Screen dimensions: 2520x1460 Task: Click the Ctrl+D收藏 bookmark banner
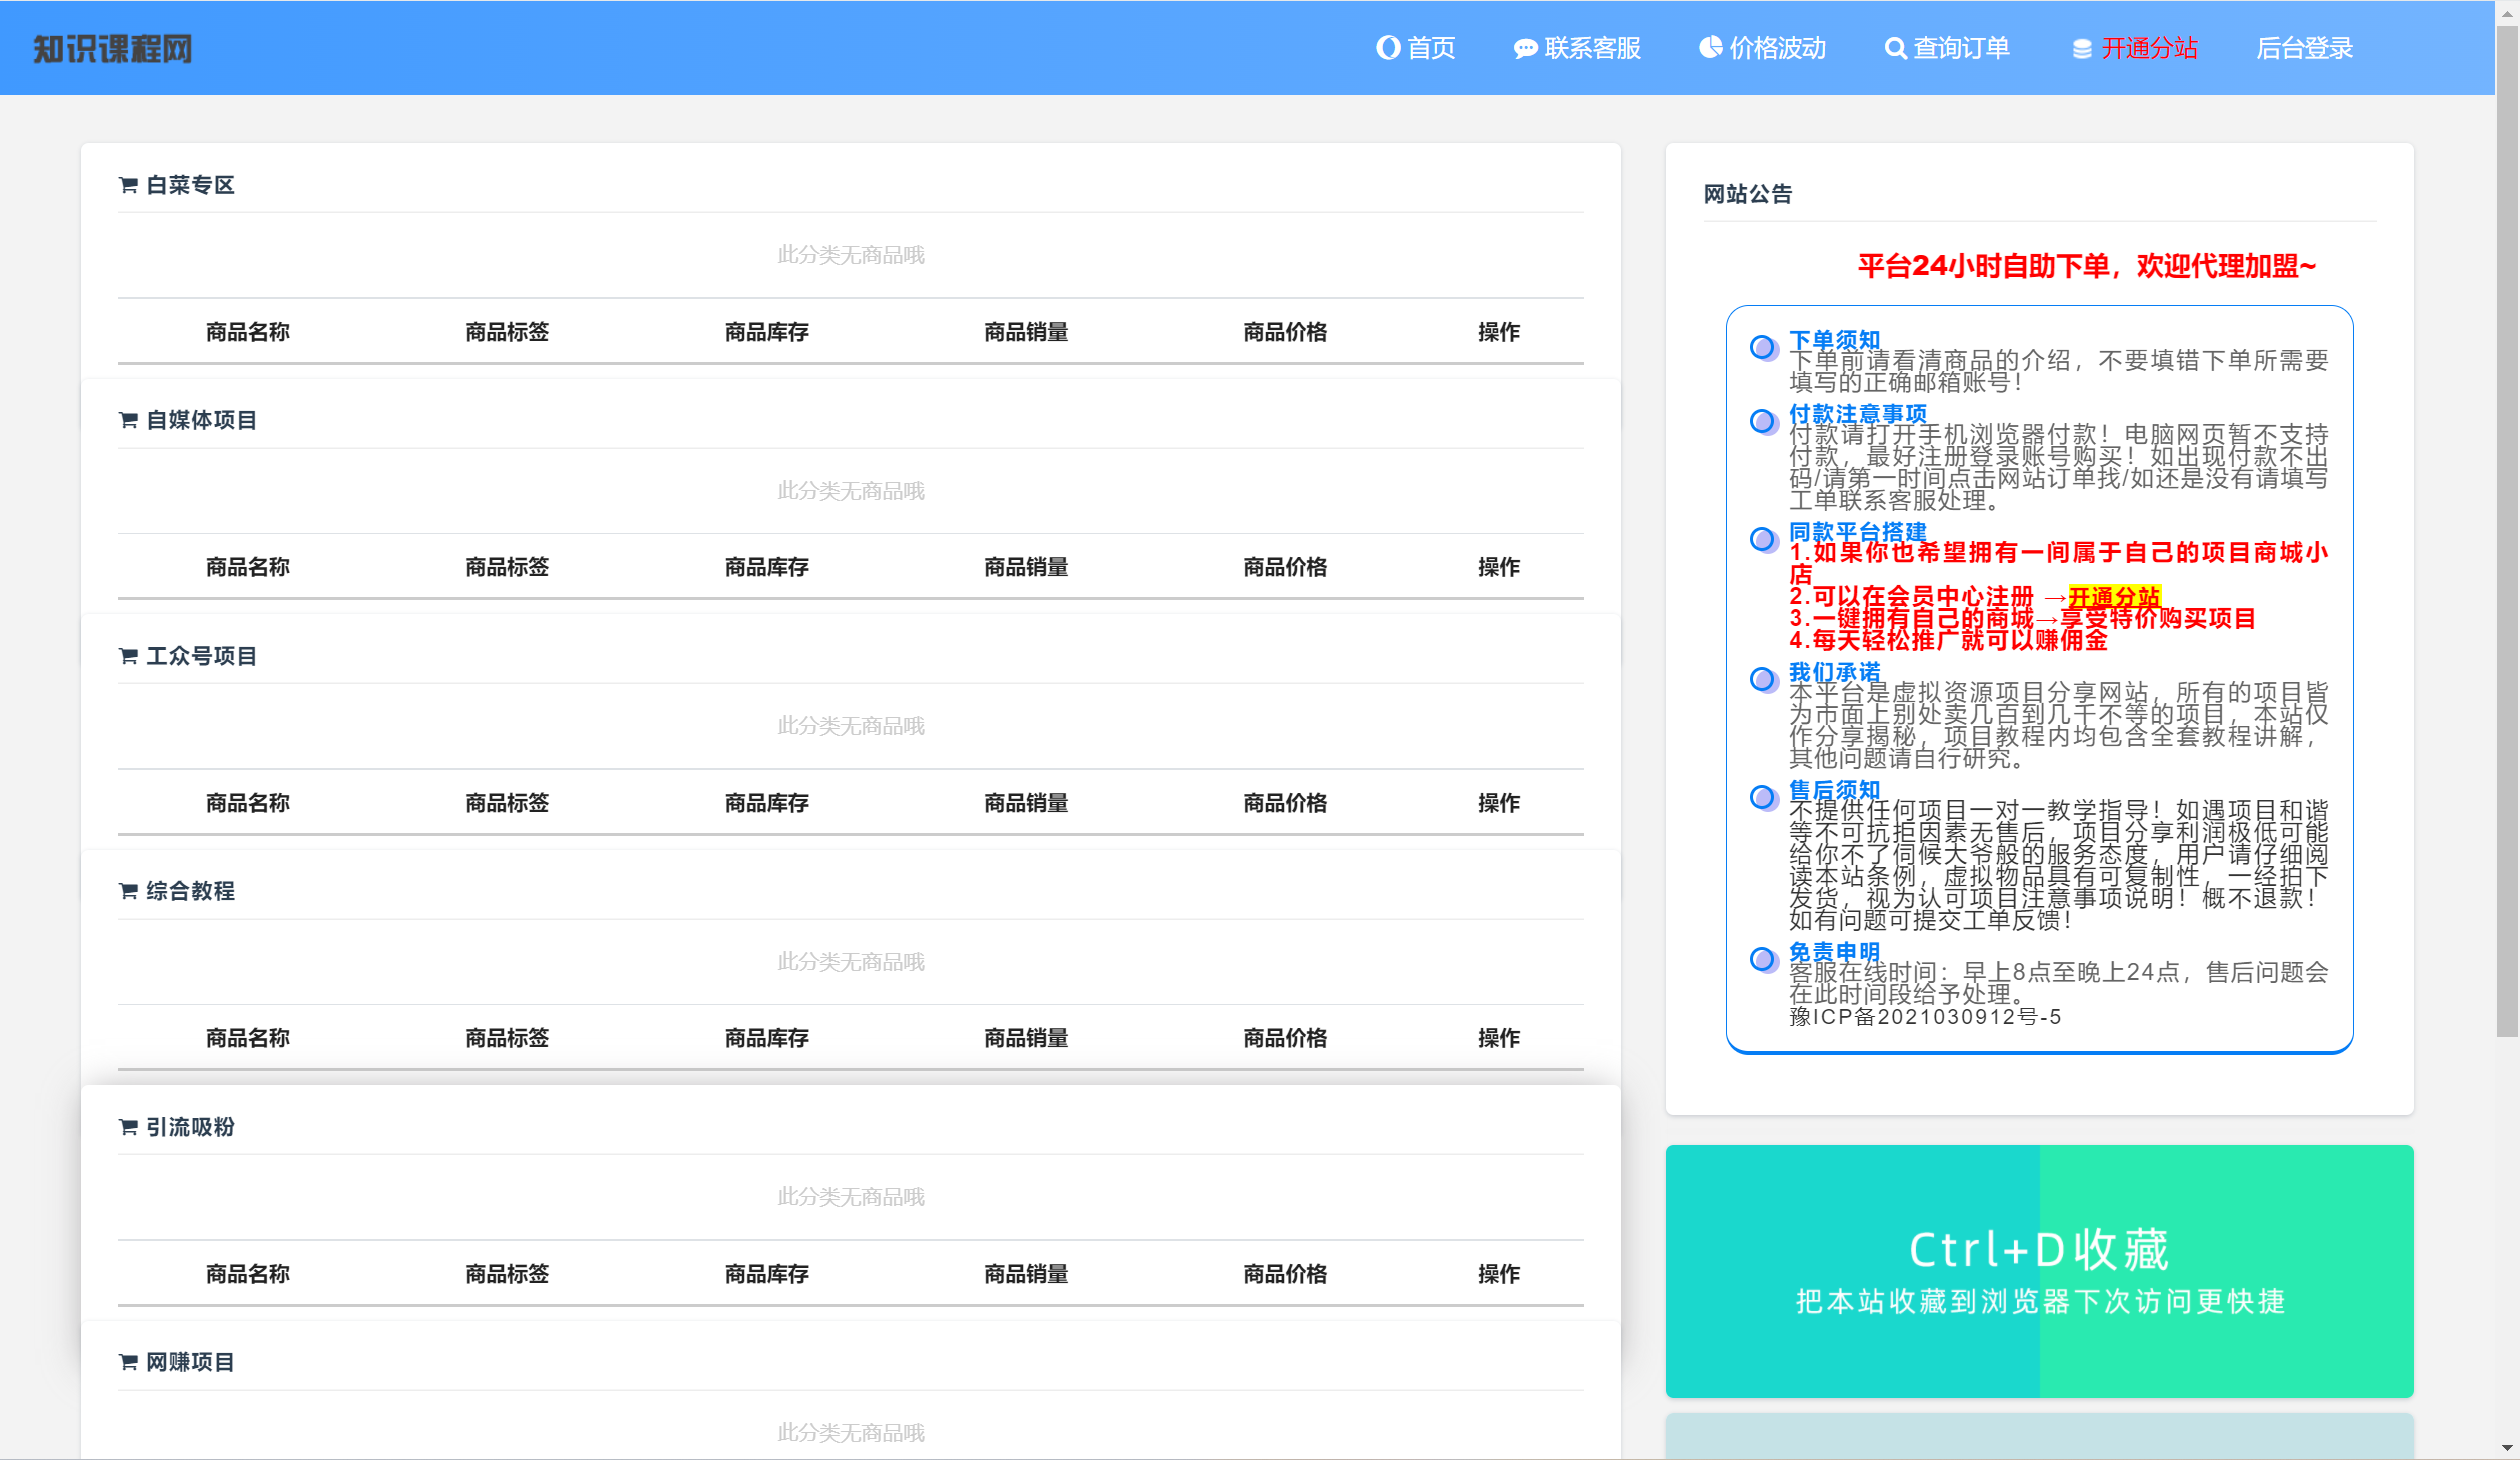click(x=2039, y=1271)
